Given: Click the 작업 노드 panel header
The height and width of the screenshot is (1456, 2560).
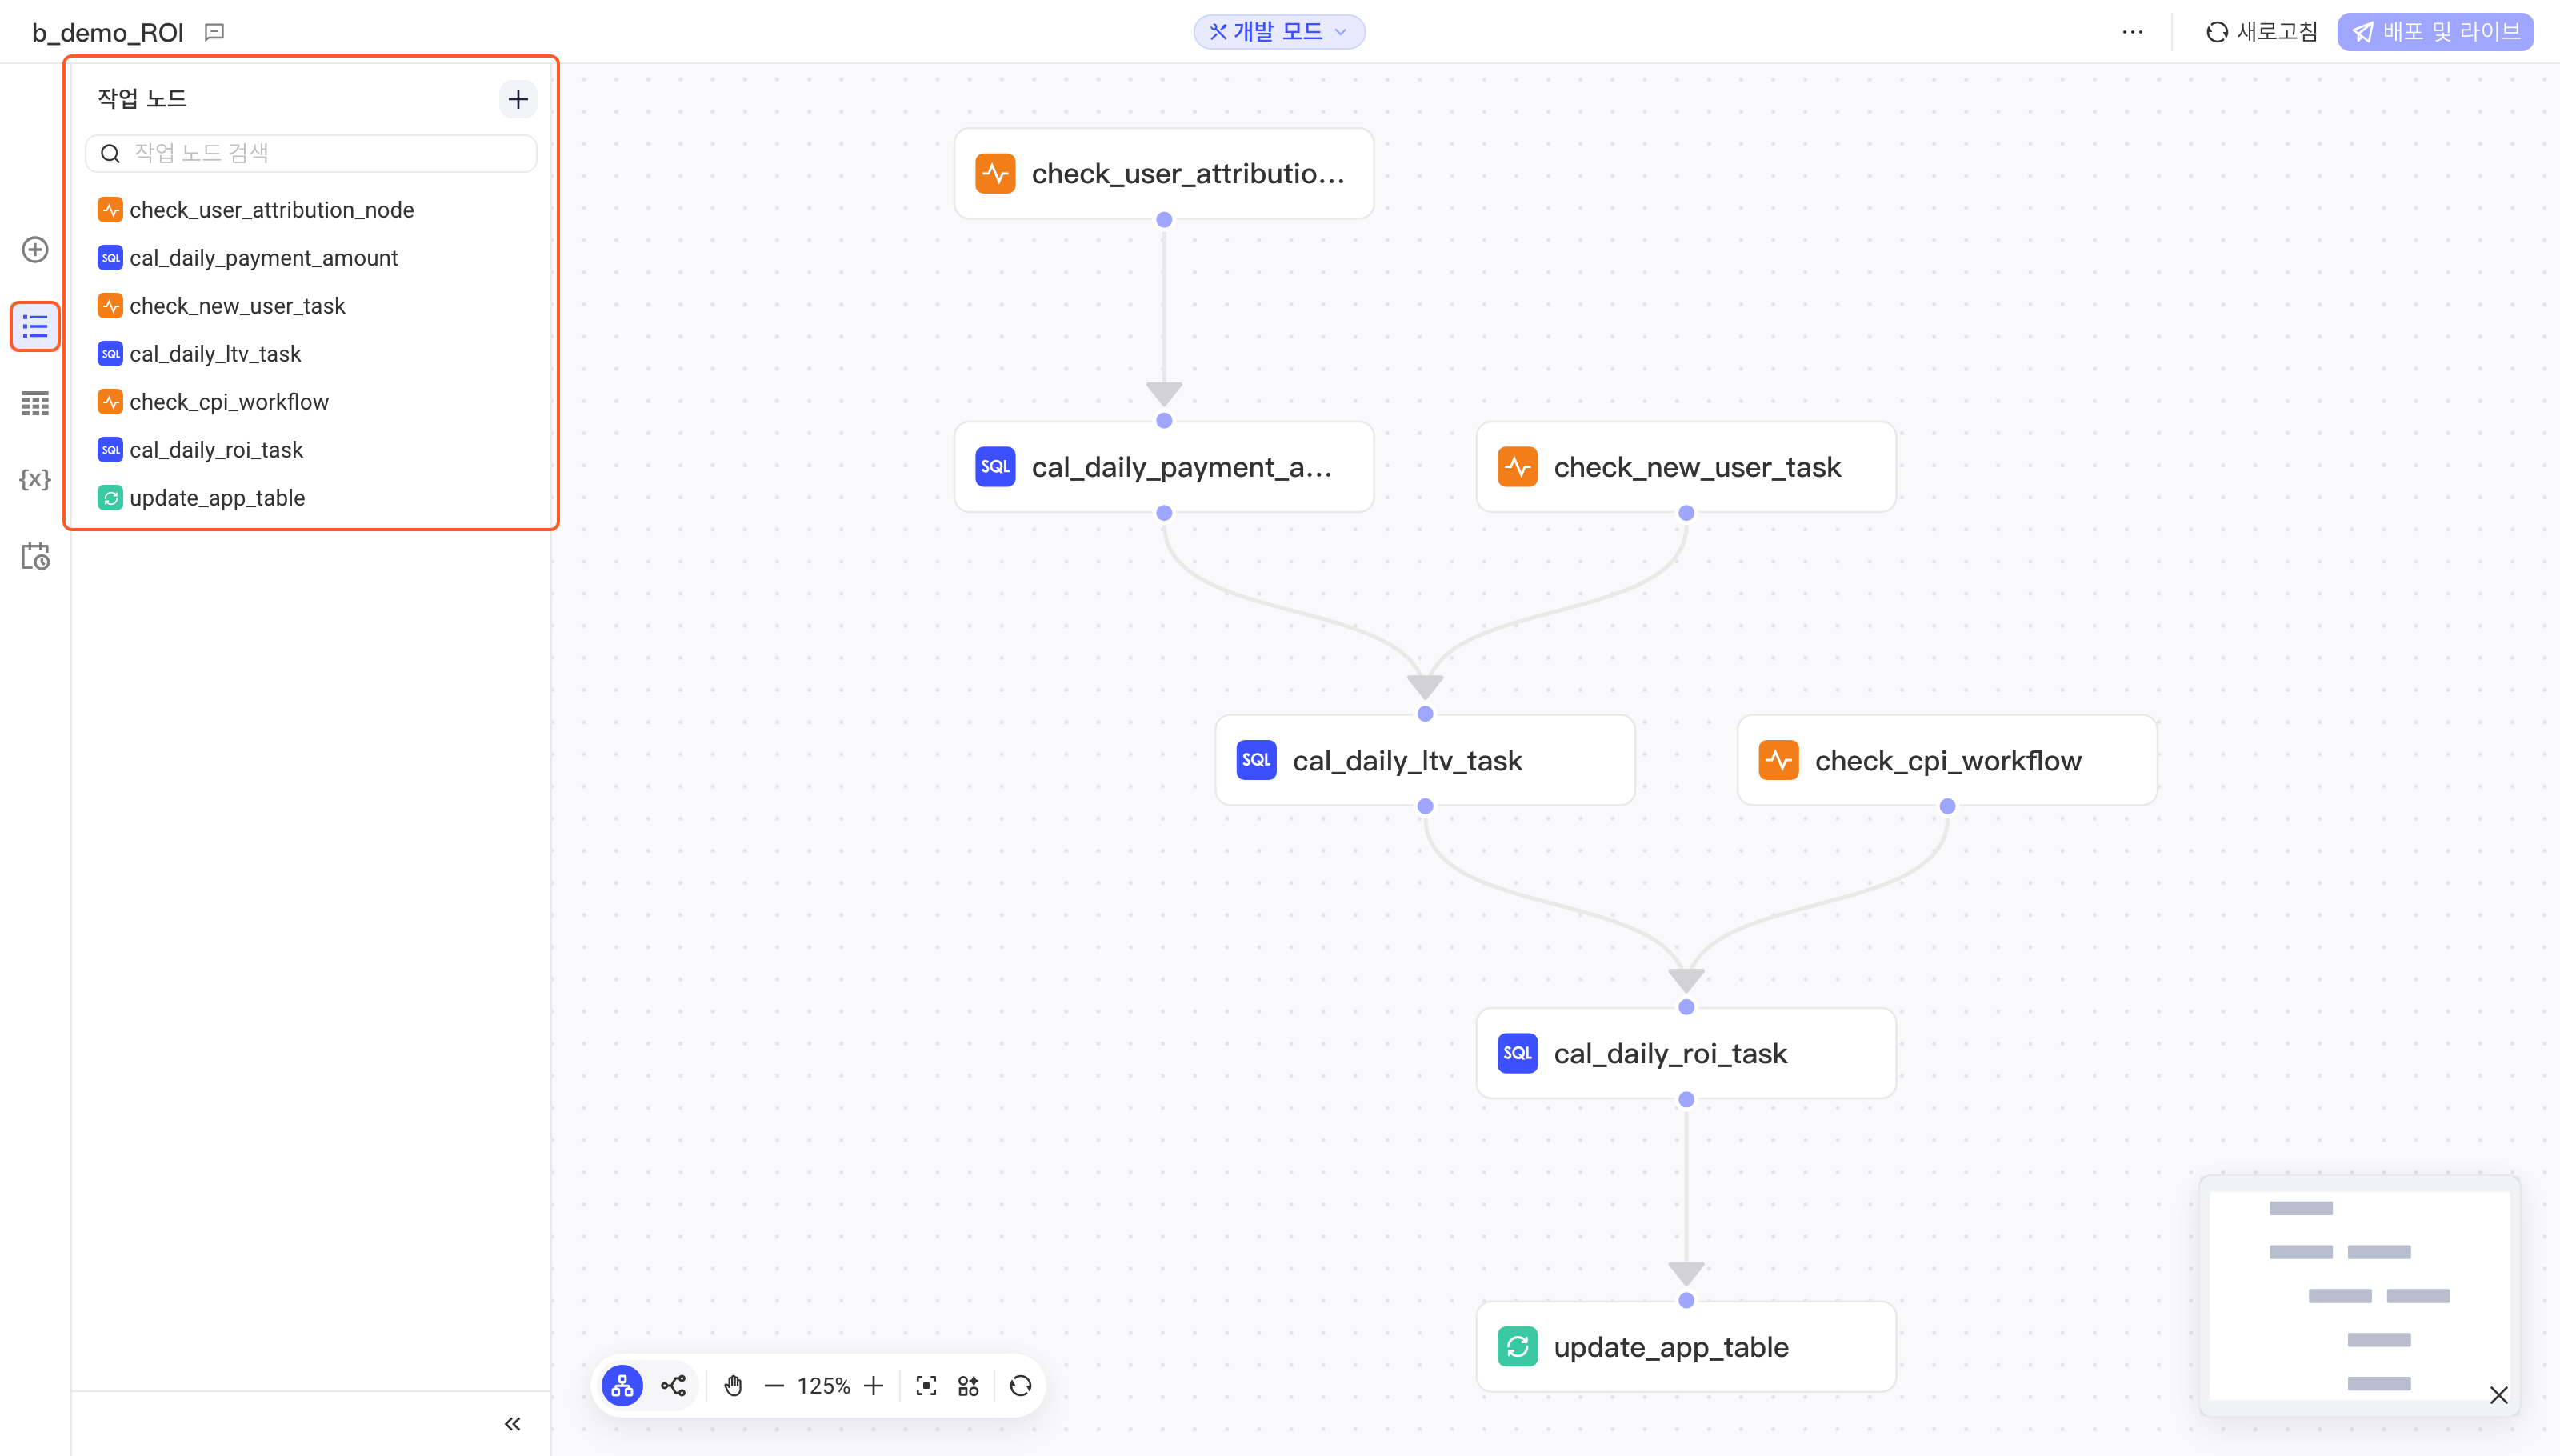Looking at the screenshot, I should tap(142, 99).
